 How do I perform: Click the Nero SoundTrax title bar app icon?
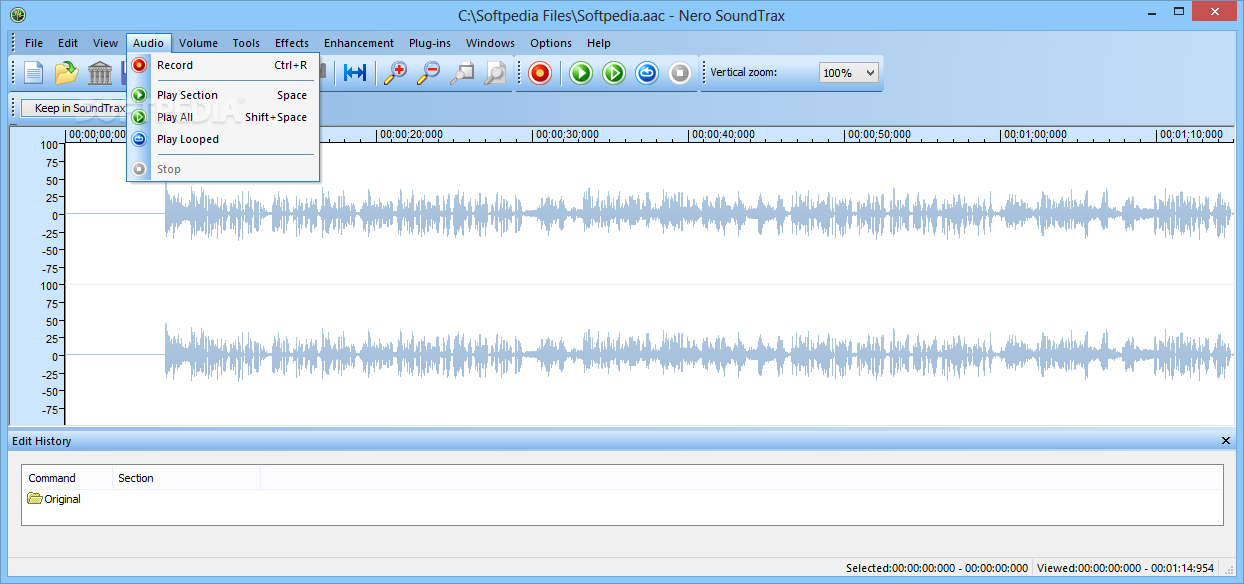click(x=16, y=14)
